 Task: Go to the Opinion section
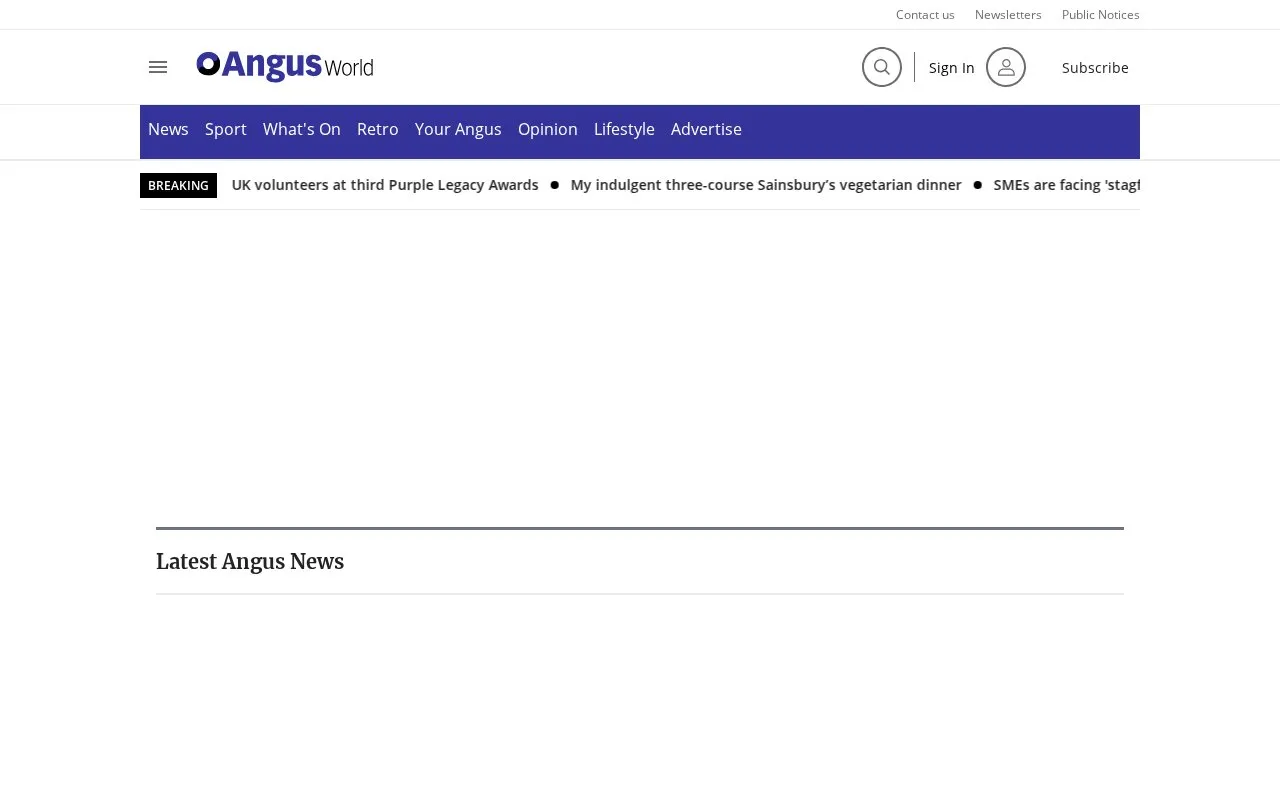[548, 129]
